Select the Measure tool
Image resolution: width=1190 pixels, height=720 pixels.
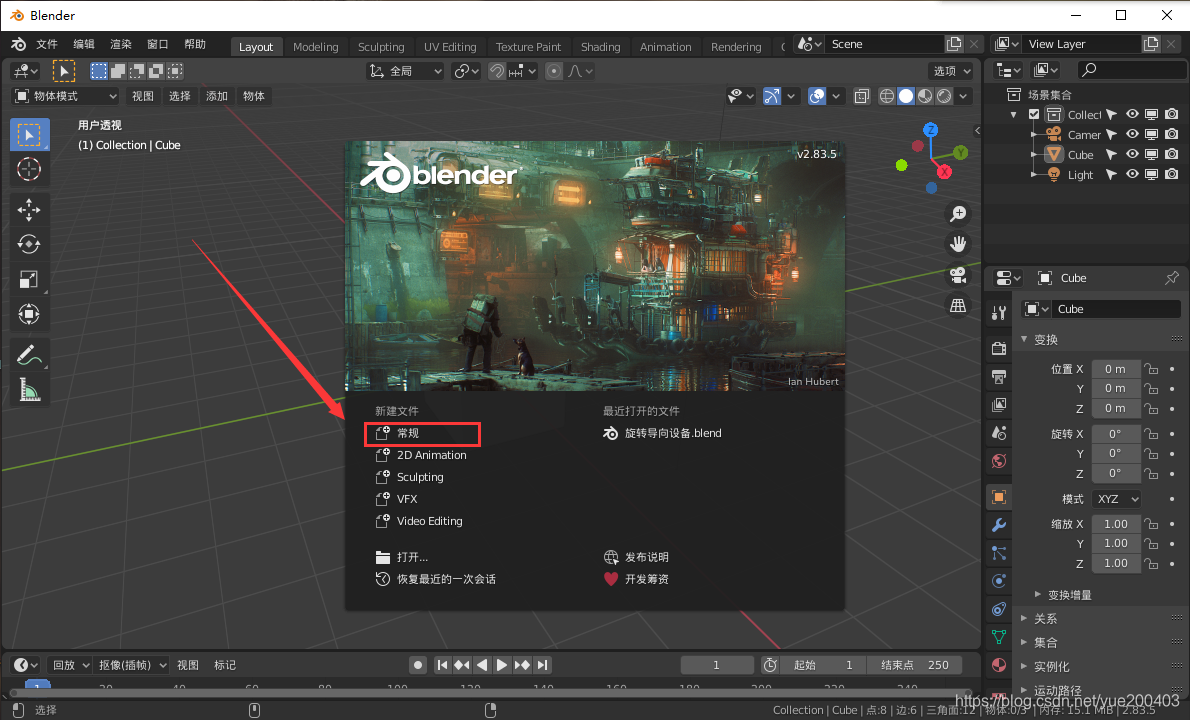pos(29,390)
